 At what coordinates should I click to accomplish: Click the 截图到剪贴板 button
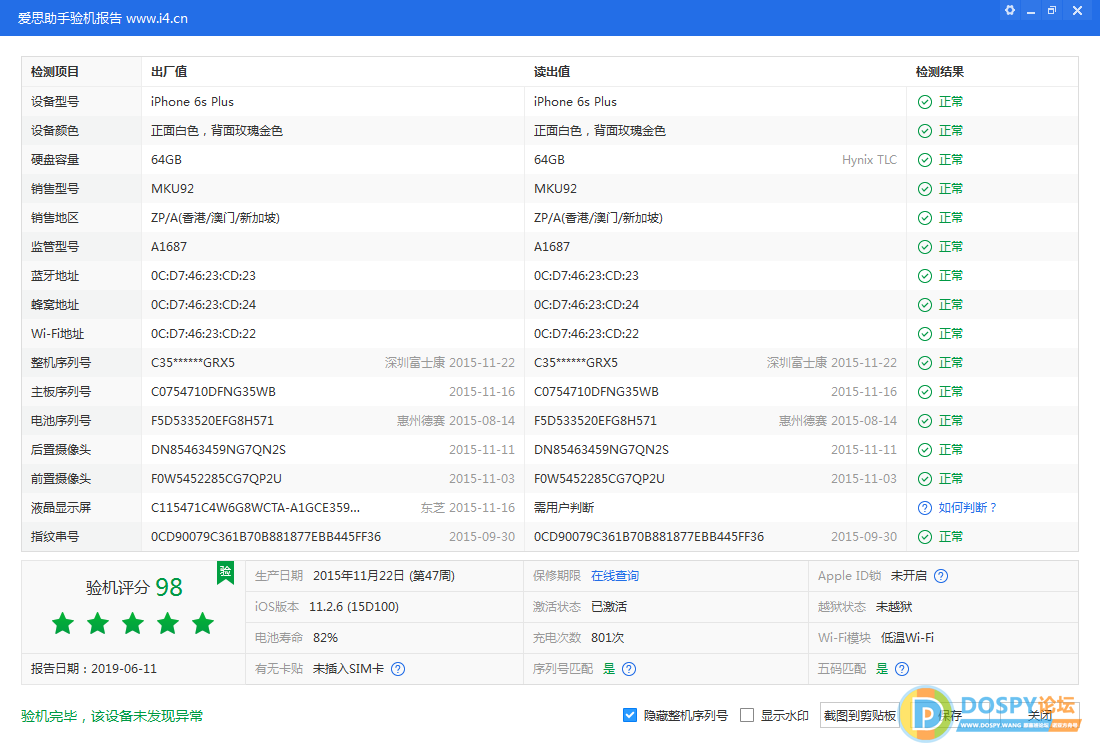[859, 715]
